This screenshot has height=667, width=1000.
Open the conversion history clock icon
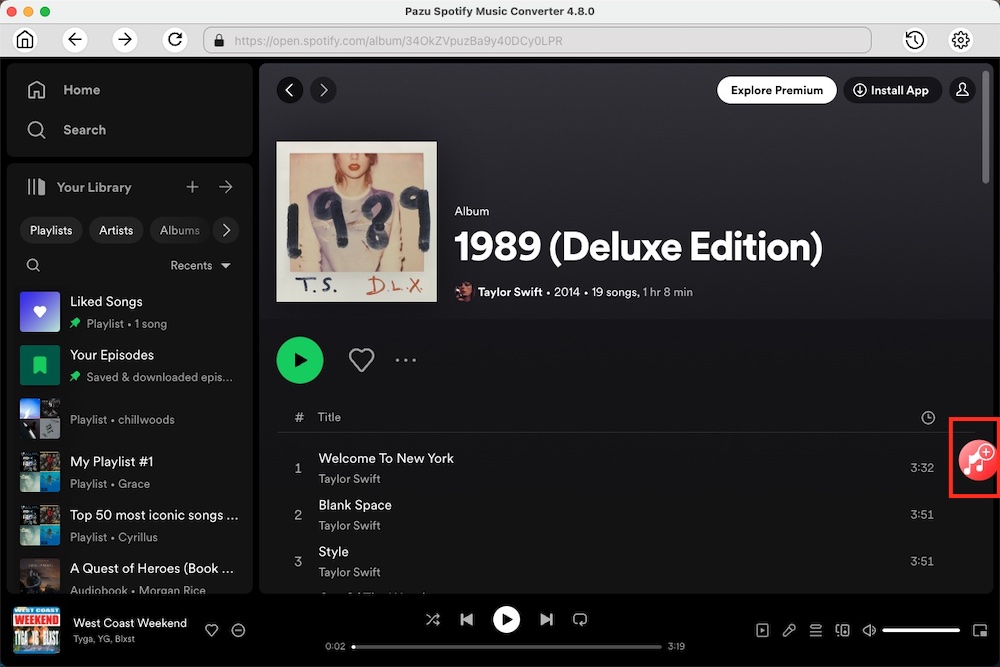coord(914,40)
